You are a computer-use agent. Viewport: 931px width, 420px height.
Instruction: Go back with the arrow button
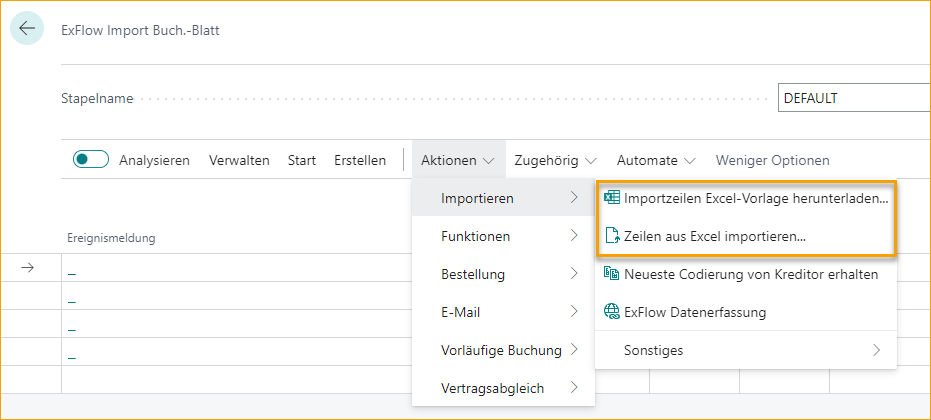[x=27, y=29]
